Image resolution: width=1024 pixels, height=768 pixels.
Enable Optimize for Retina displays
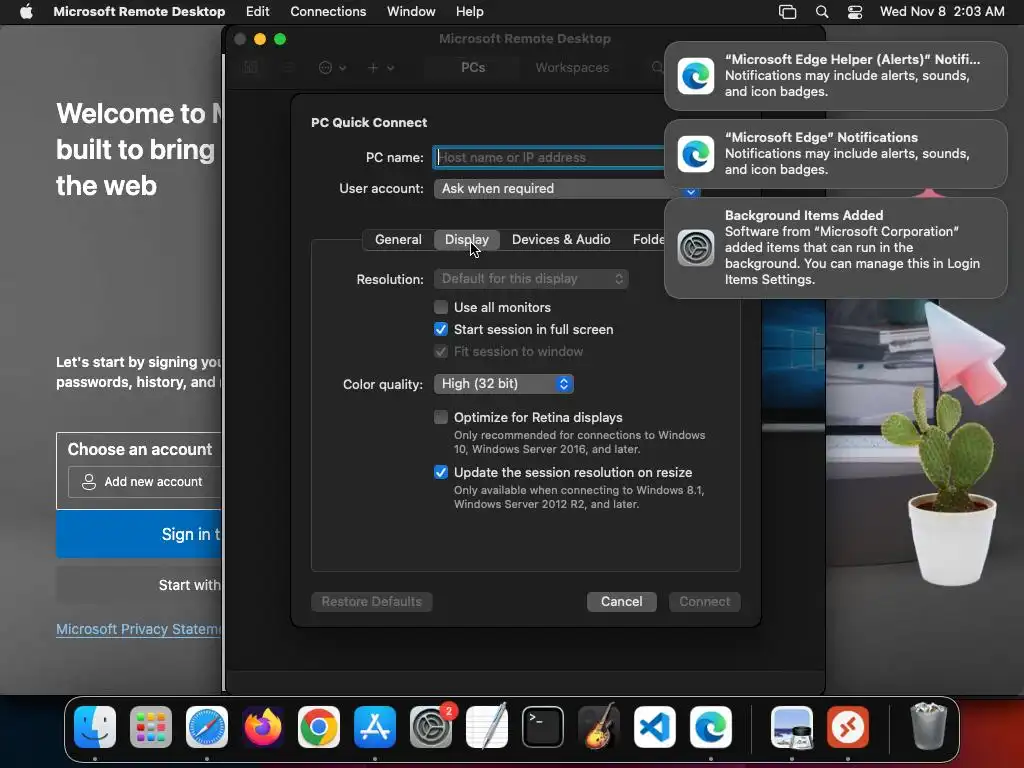441,417
